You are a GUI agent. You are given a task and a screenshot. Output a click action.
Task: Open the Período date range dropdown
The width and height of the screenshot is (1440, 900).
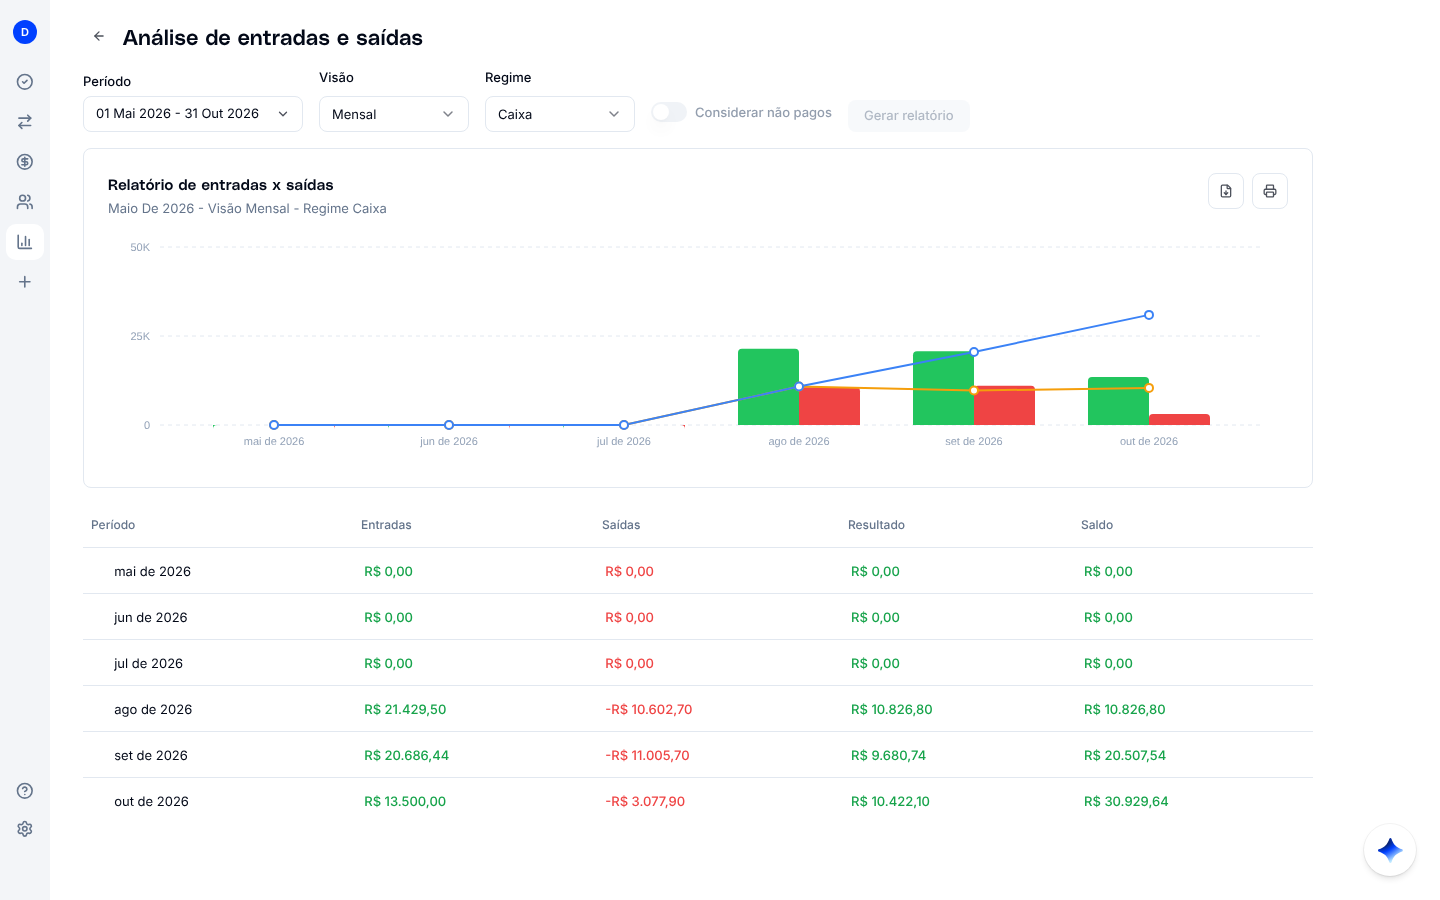pos(193,114)
